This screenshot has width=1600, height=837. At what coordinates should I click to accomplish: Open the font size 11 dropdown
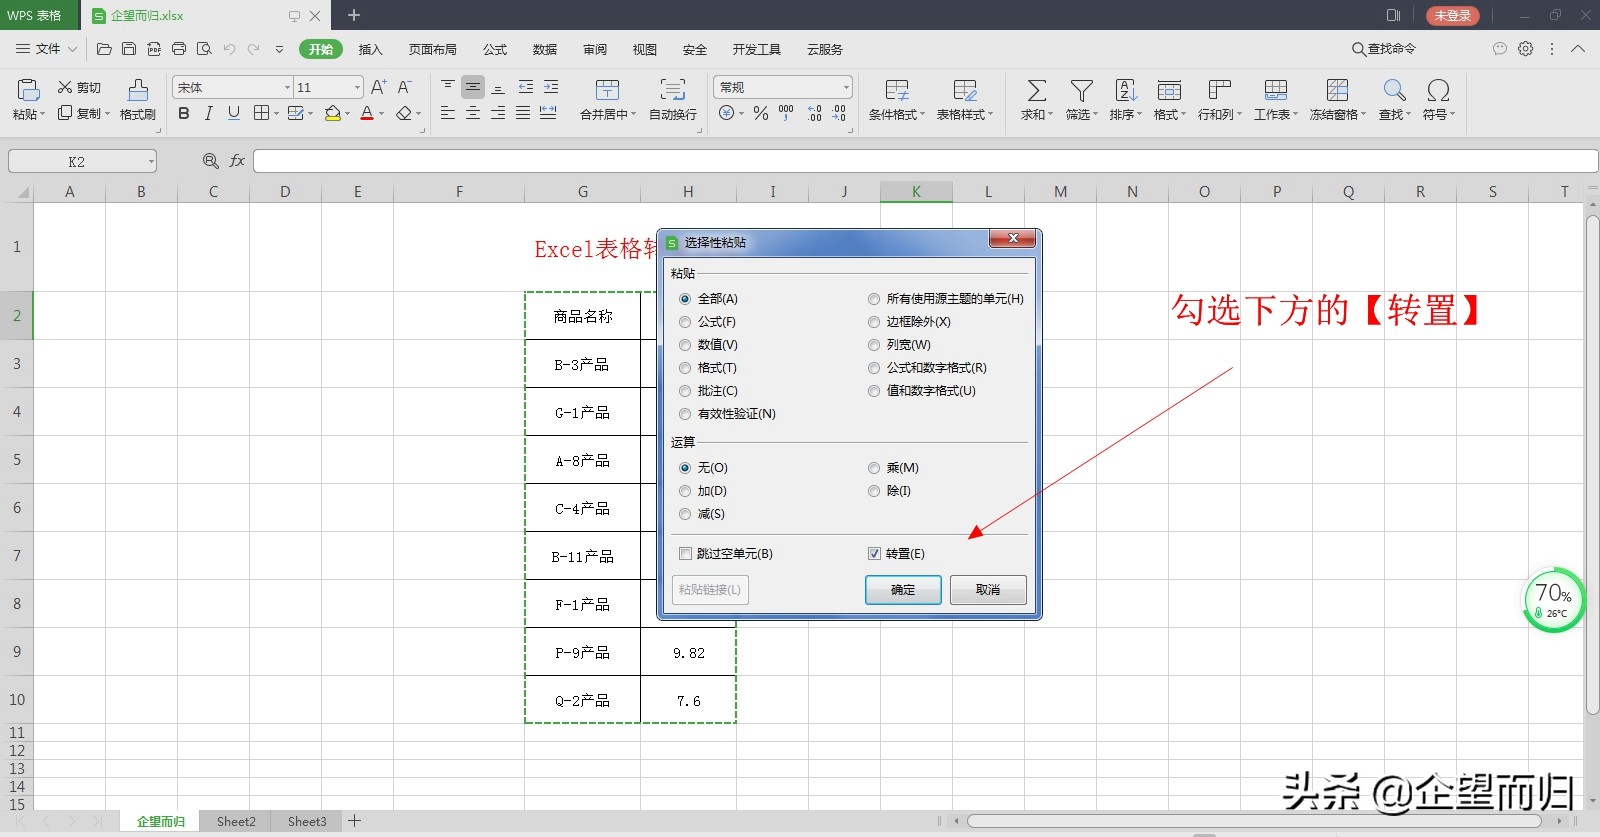[x=357, y=88]
